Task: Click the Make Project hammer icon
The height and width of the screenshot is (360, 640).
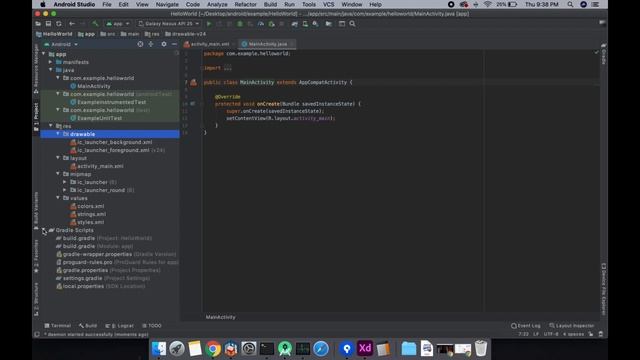Action: [95, 24]
